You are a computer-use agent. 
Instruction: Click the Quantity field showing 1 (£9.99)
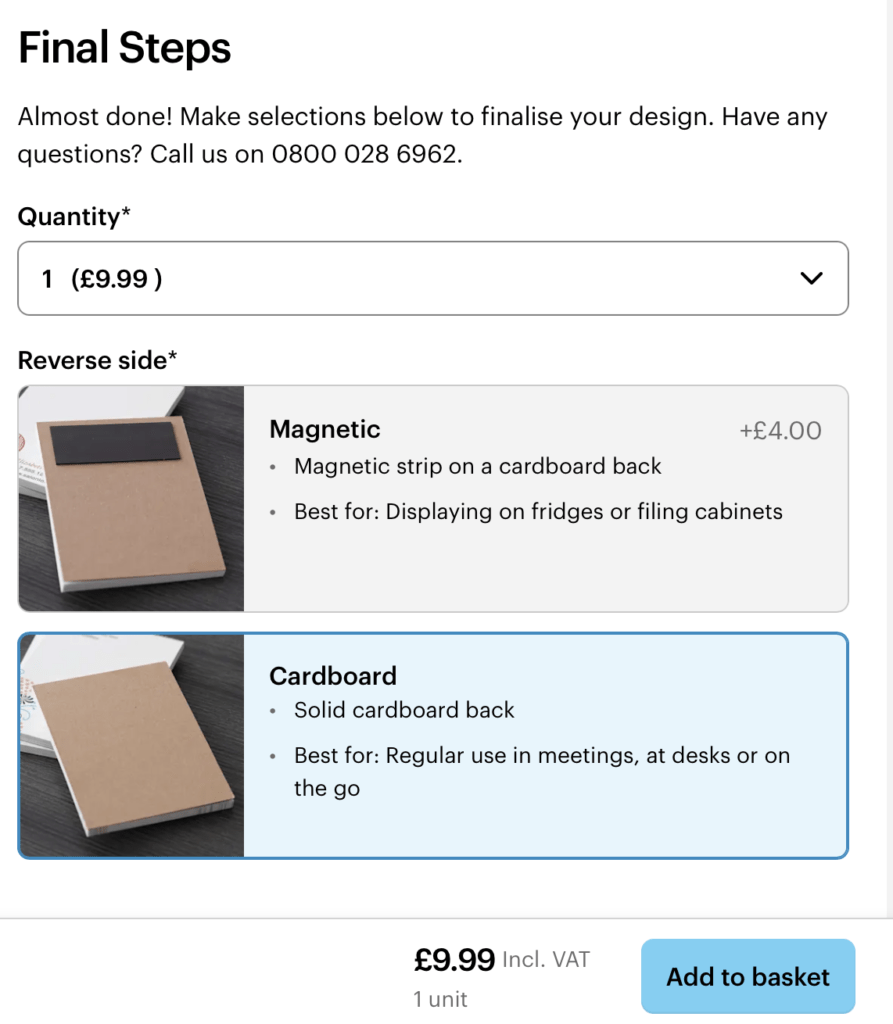(x=433, y=278)
